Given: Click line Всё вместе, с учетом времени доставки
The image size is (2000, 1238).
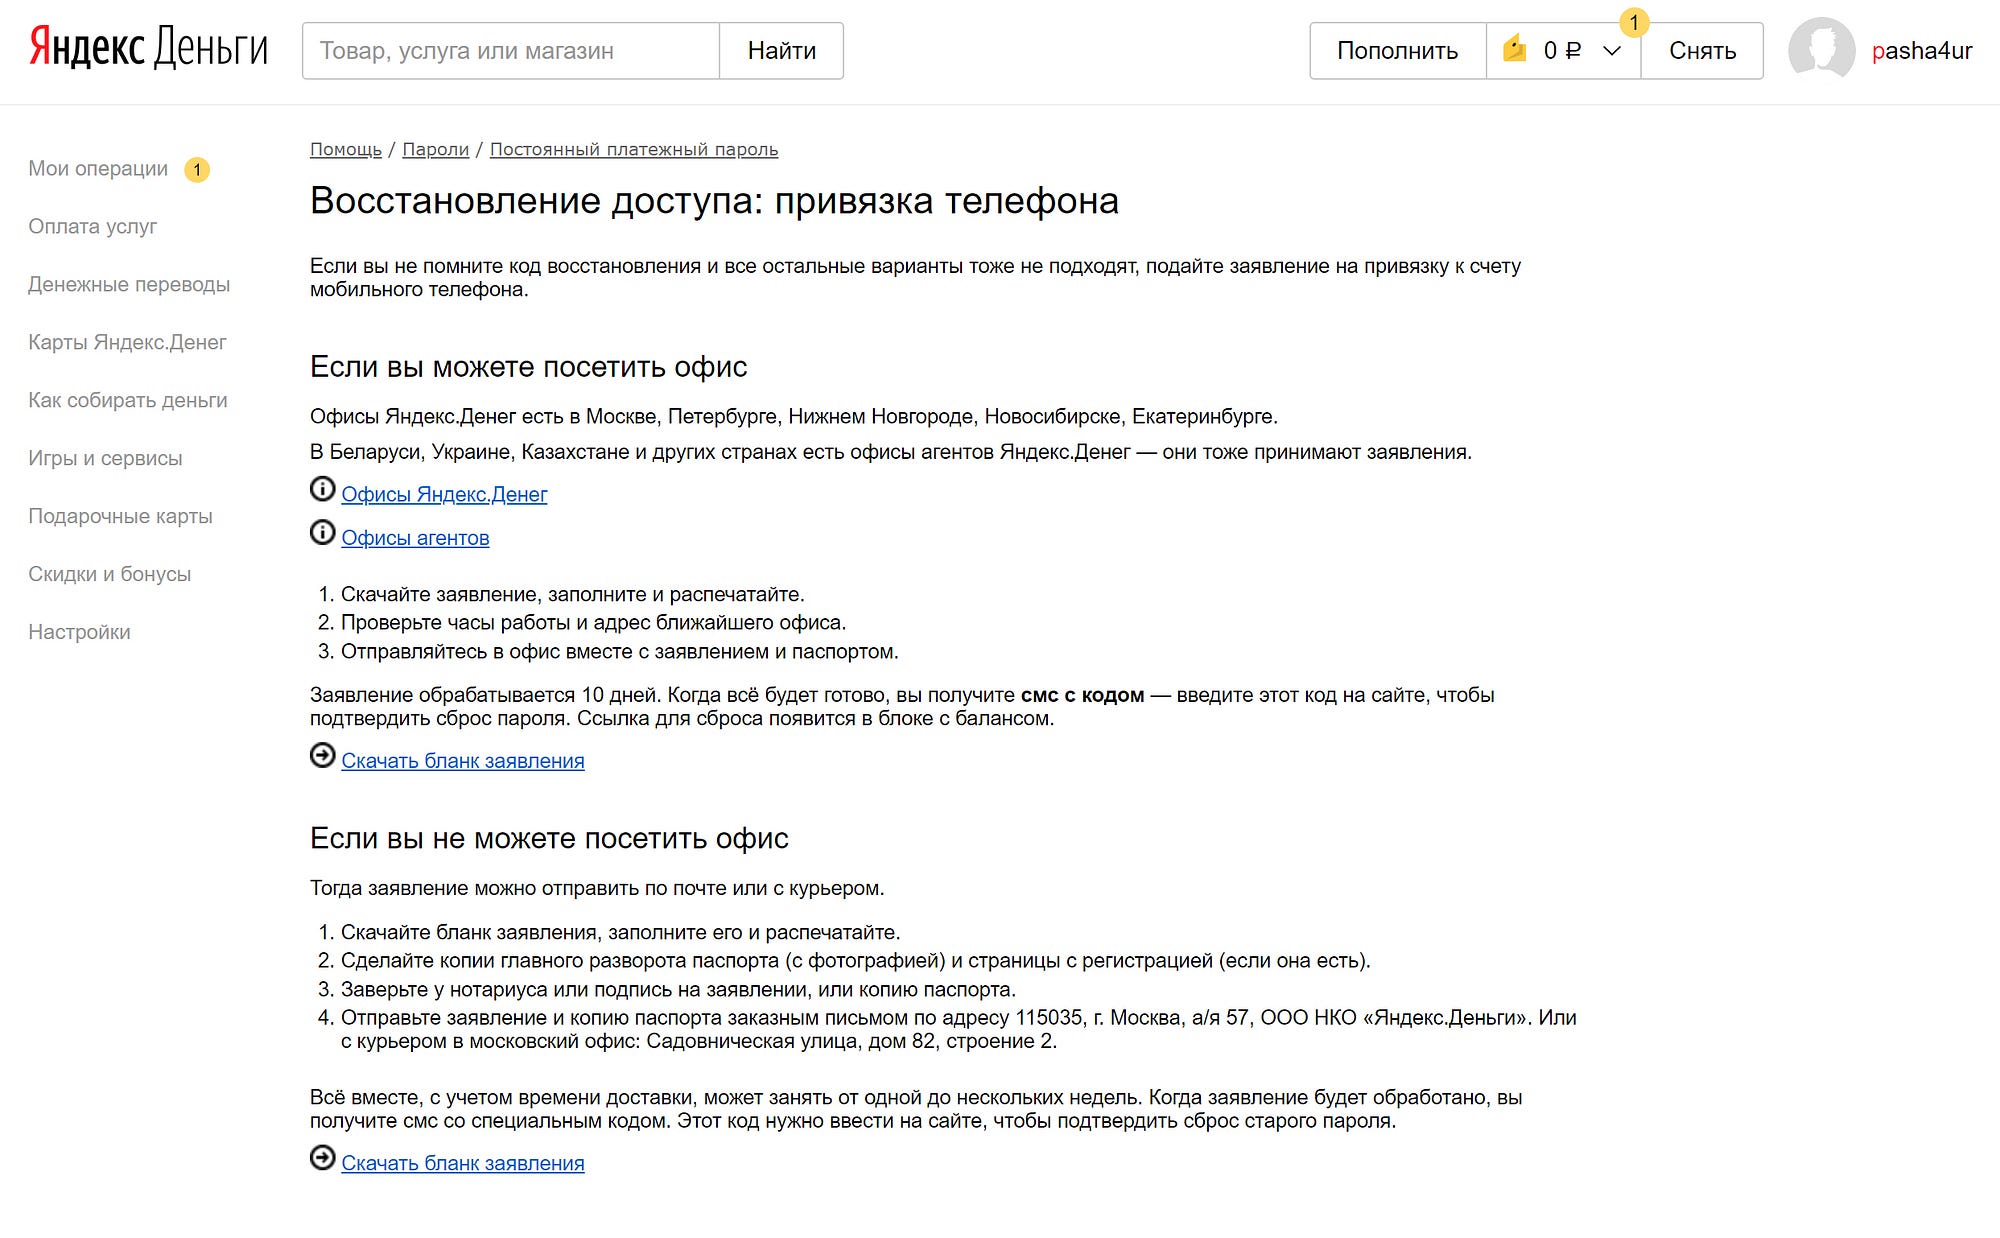Looking at the screenshot, I should pos(916,1109).
